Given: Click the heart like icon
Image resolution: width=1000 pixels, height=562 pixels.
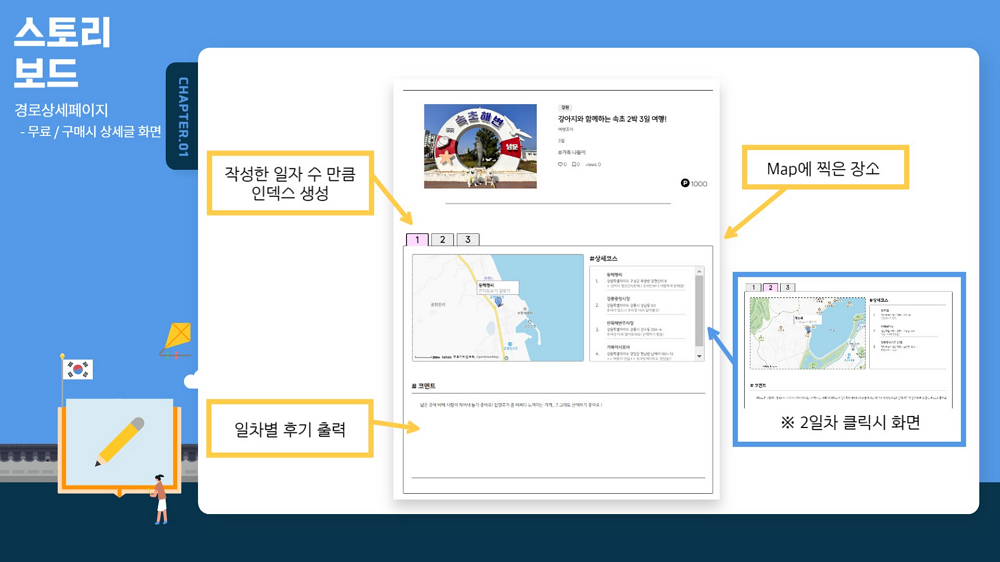Looking at the screenshot, I should click(560, 164).
